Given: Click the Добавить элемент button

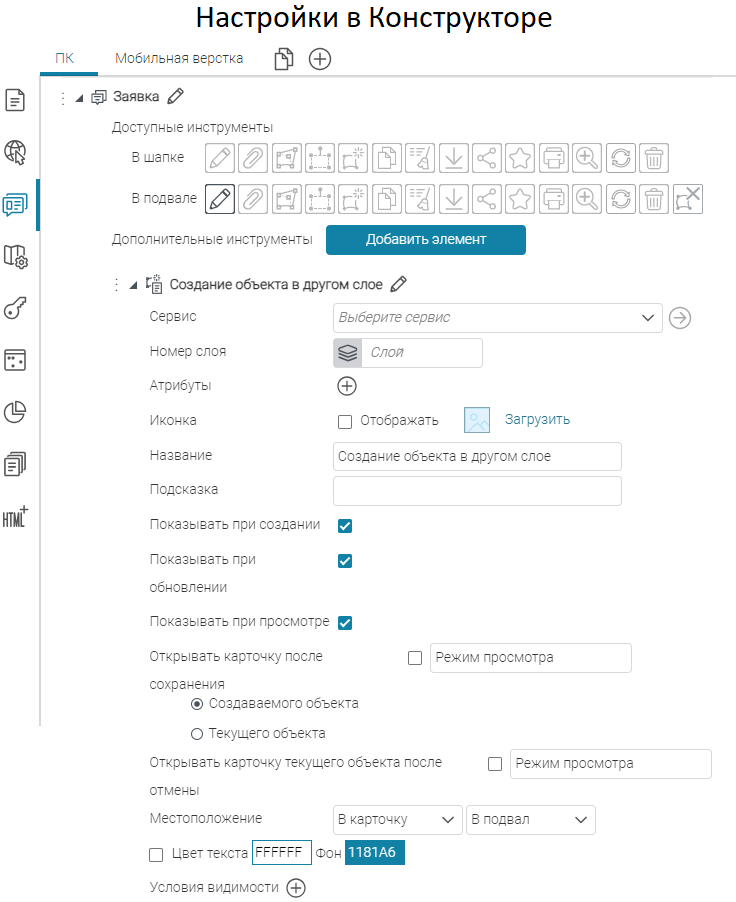Looking at the screenshot, I should [425, 240].
